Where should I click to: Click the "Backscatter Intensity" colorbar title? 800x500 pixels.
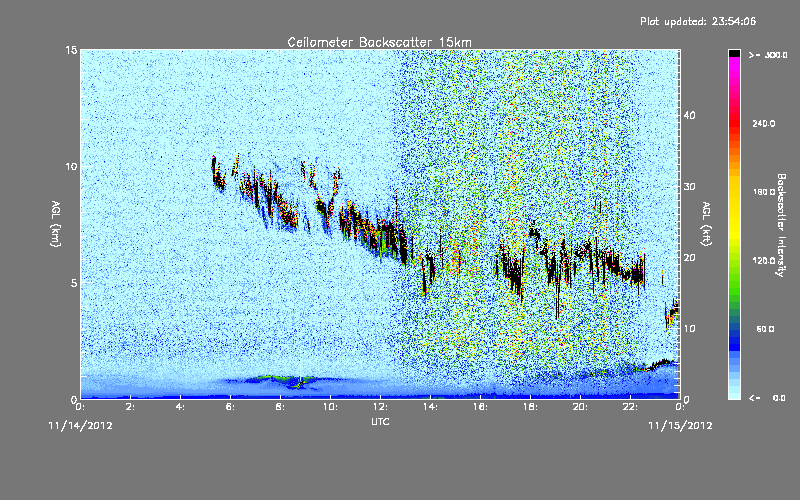coord(780,225)
